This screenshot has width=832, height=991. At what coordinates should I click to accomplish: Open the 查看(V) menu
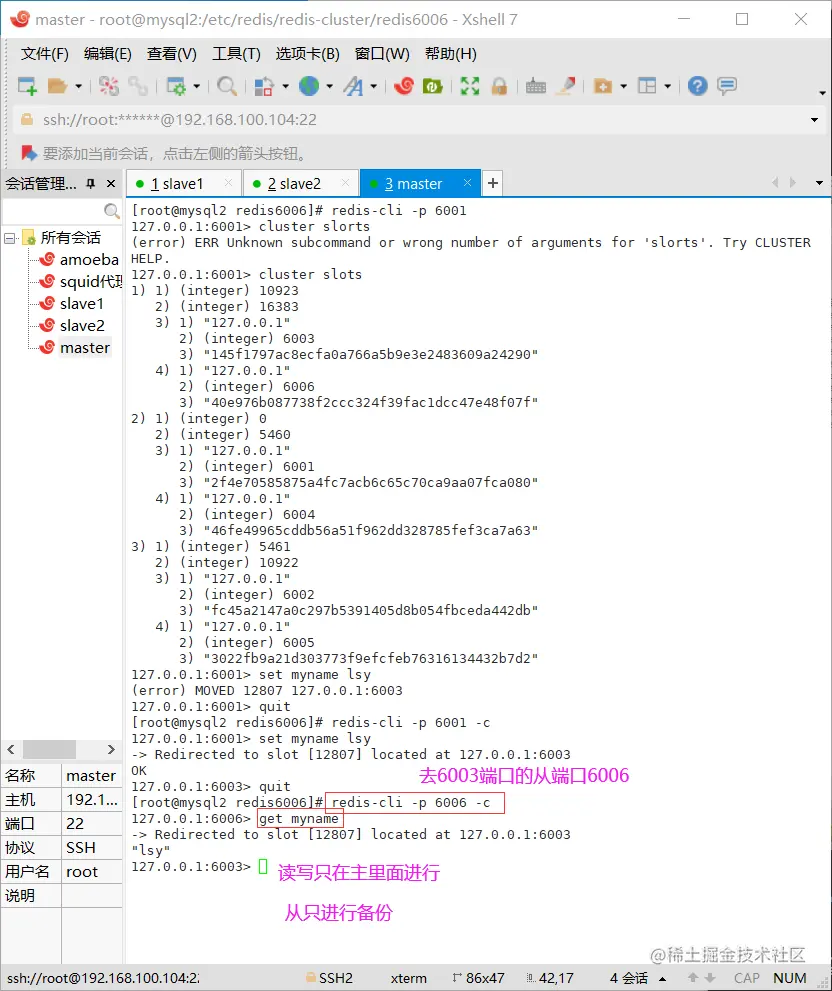click(x=171, y=54)
